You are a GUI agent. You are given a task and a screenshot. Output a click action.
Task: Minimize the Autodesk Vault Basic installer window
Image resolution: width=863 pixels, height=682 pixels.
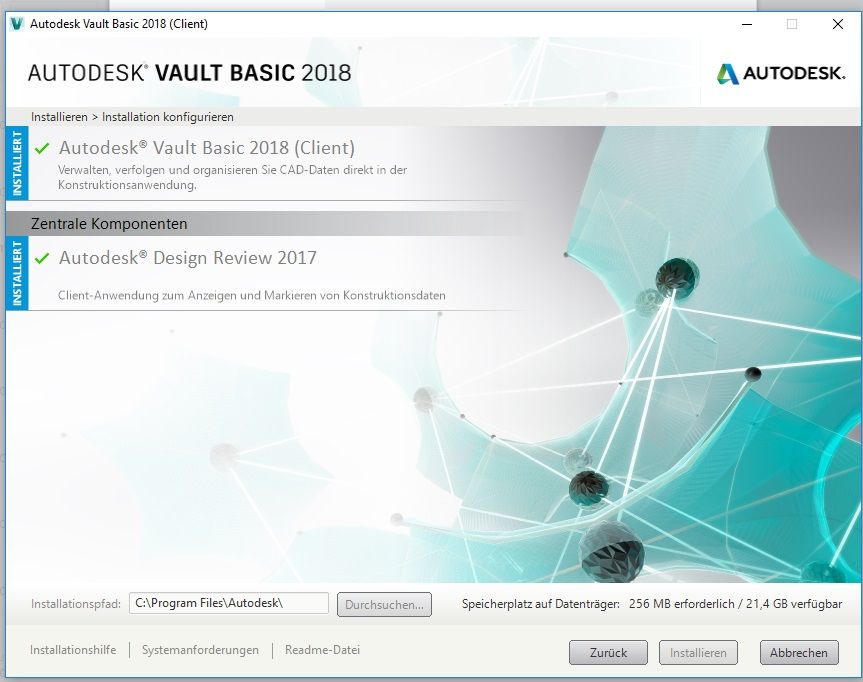[747, 24]
